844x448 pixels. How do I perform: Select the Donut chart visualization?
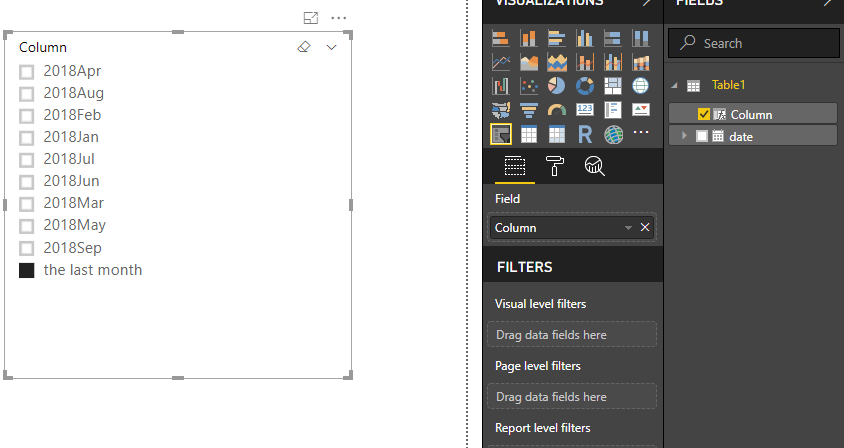click(585, 86)
